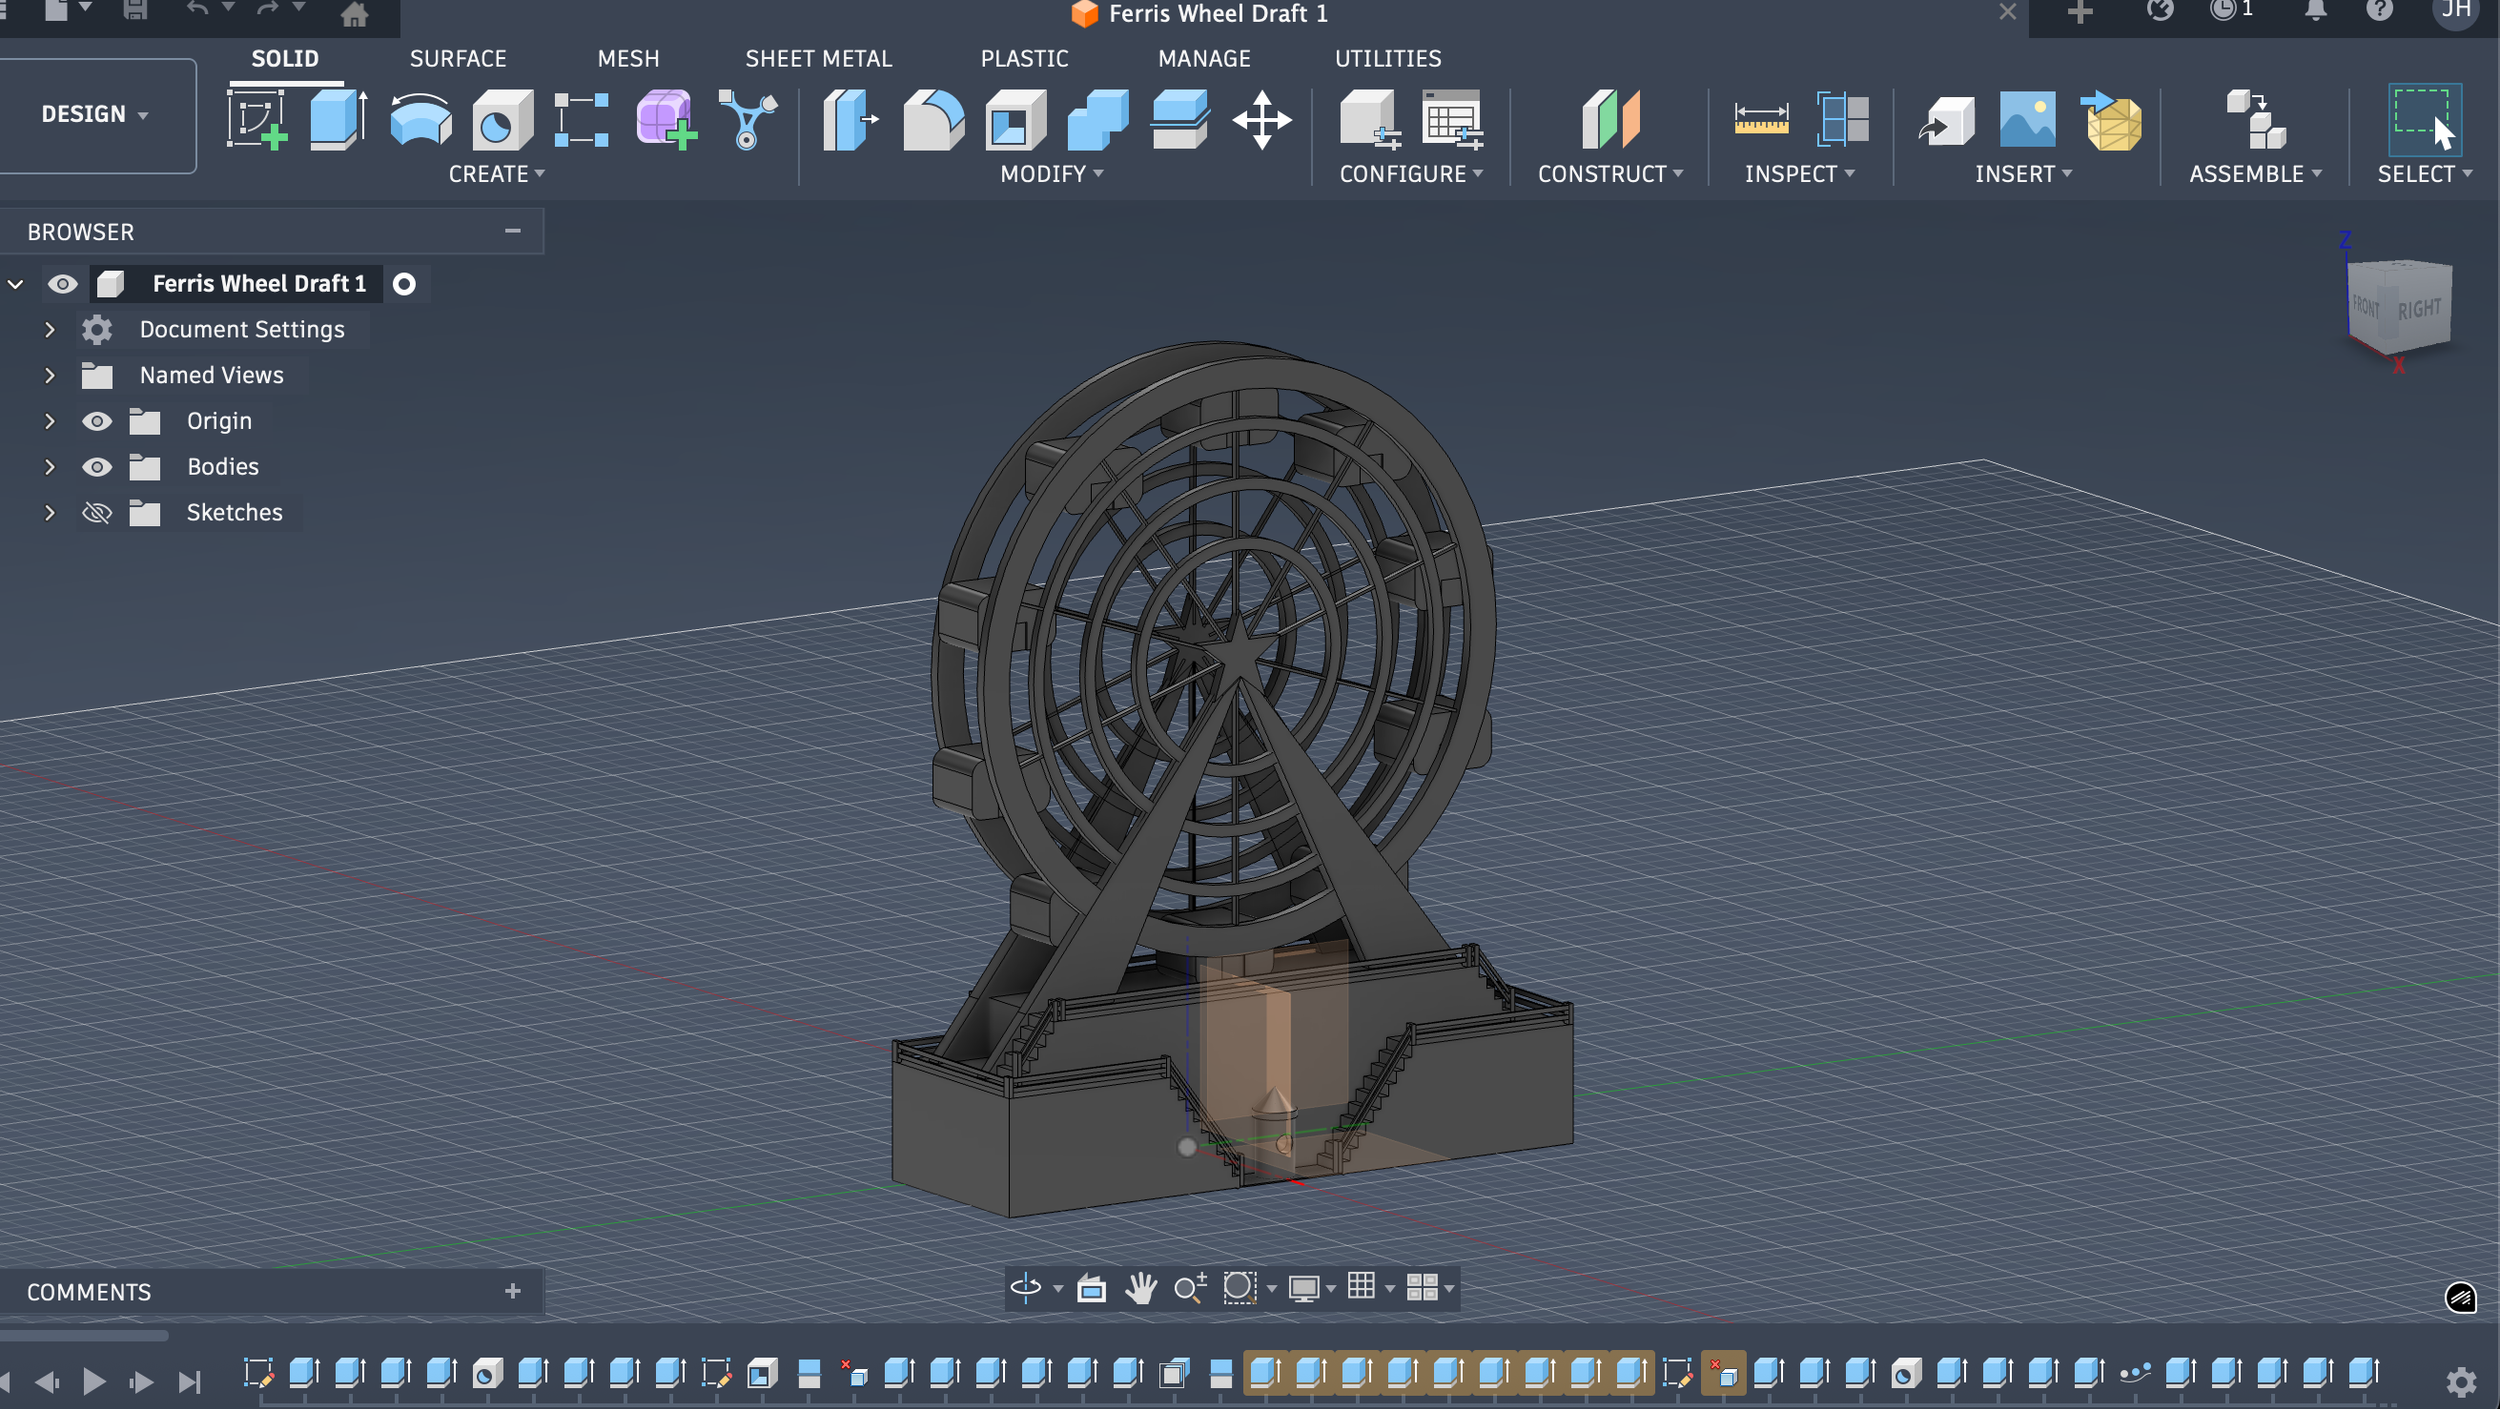The width and height of the screenshot is (2500, 1409).
Task: Open the DESIGN workspace dropdown
Action: (96, 114)
